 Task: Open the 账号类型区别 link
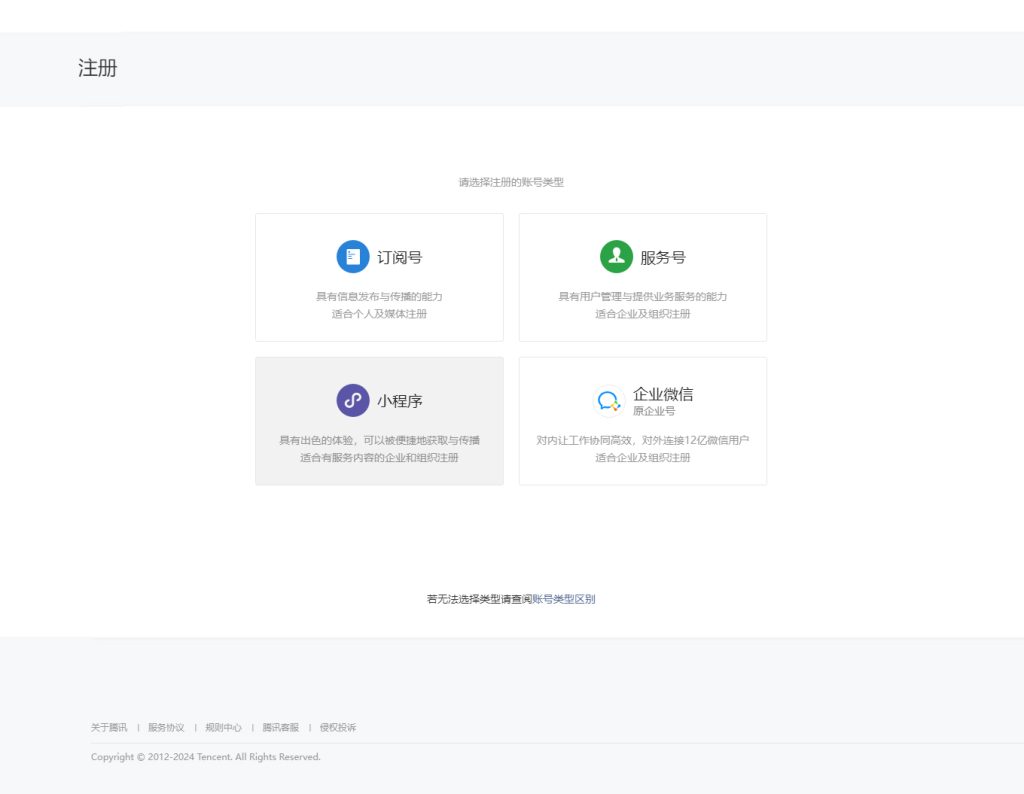click(x=564, y=599)
